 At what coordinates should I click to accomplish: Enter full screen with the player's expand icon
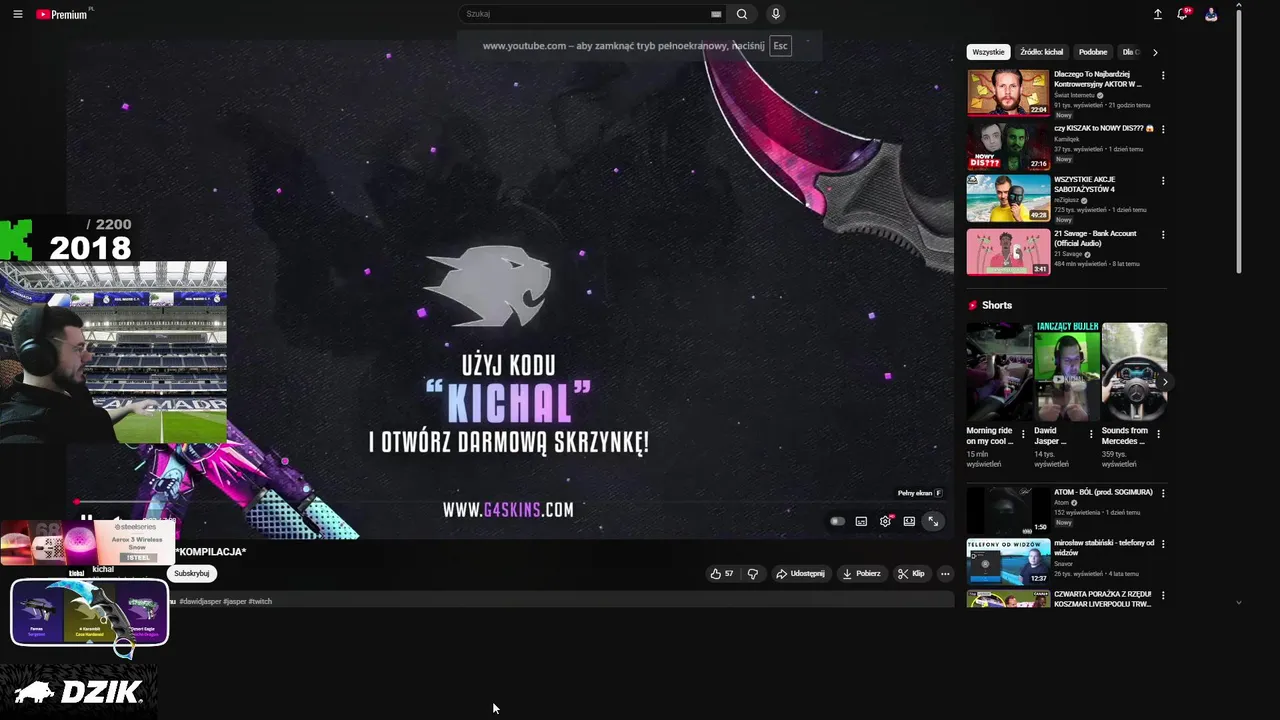click(x=933, y=521)
